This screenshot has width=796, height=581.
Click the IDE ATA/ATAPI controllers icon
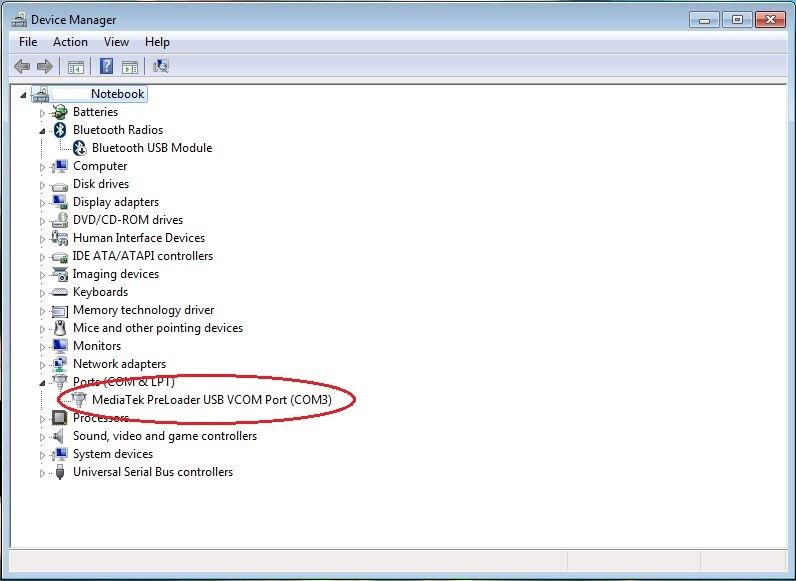click(x=60, y=257)
